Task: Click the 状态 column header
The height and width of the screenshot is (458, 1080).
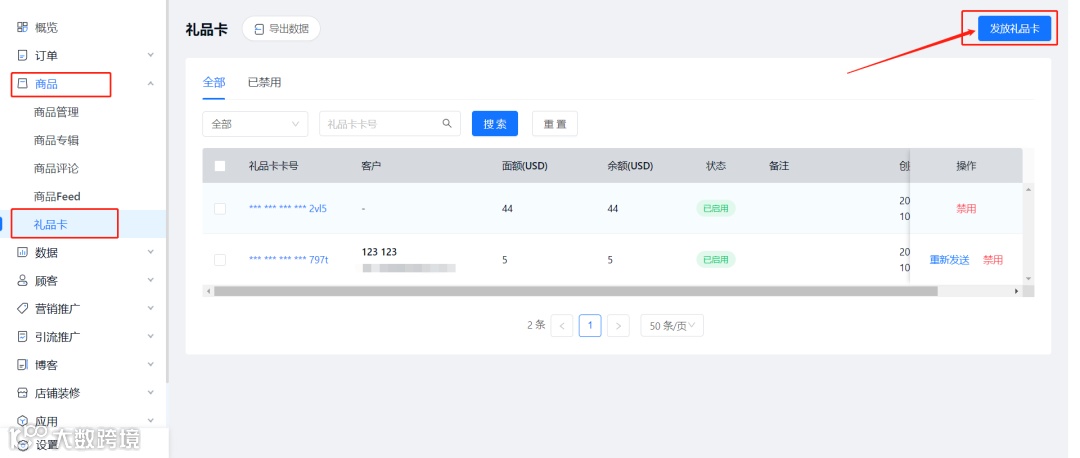Action: pos(716,166)
